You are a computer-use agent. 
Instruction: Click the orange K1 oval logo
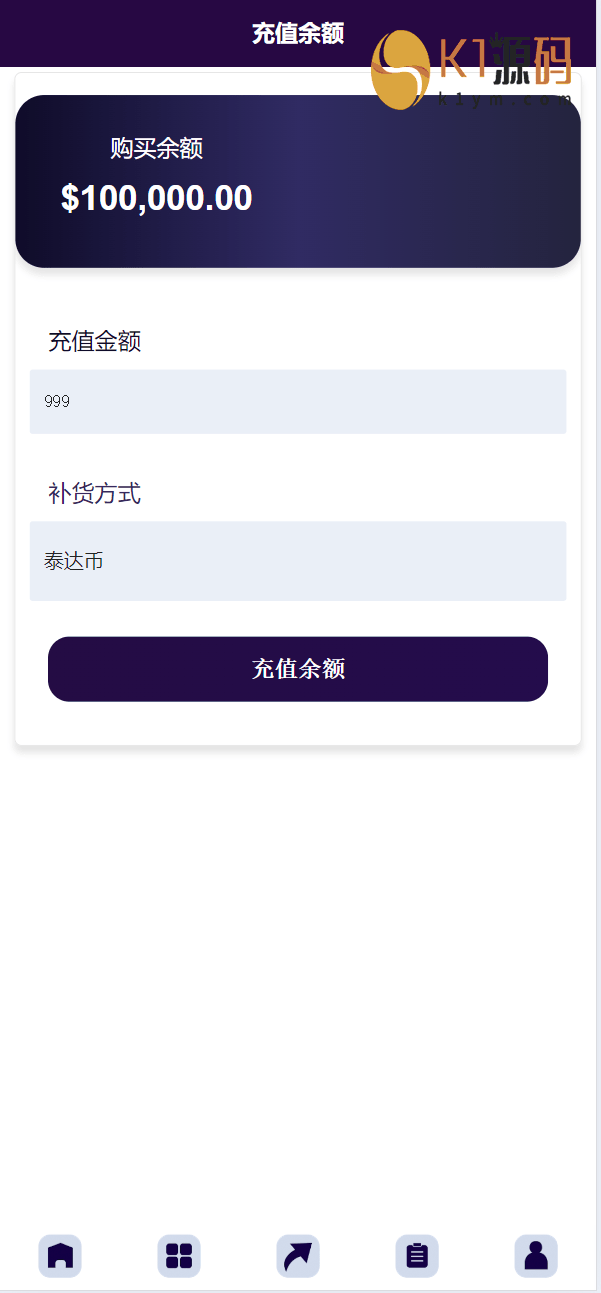pyautogui.click(x=400, y=69)
